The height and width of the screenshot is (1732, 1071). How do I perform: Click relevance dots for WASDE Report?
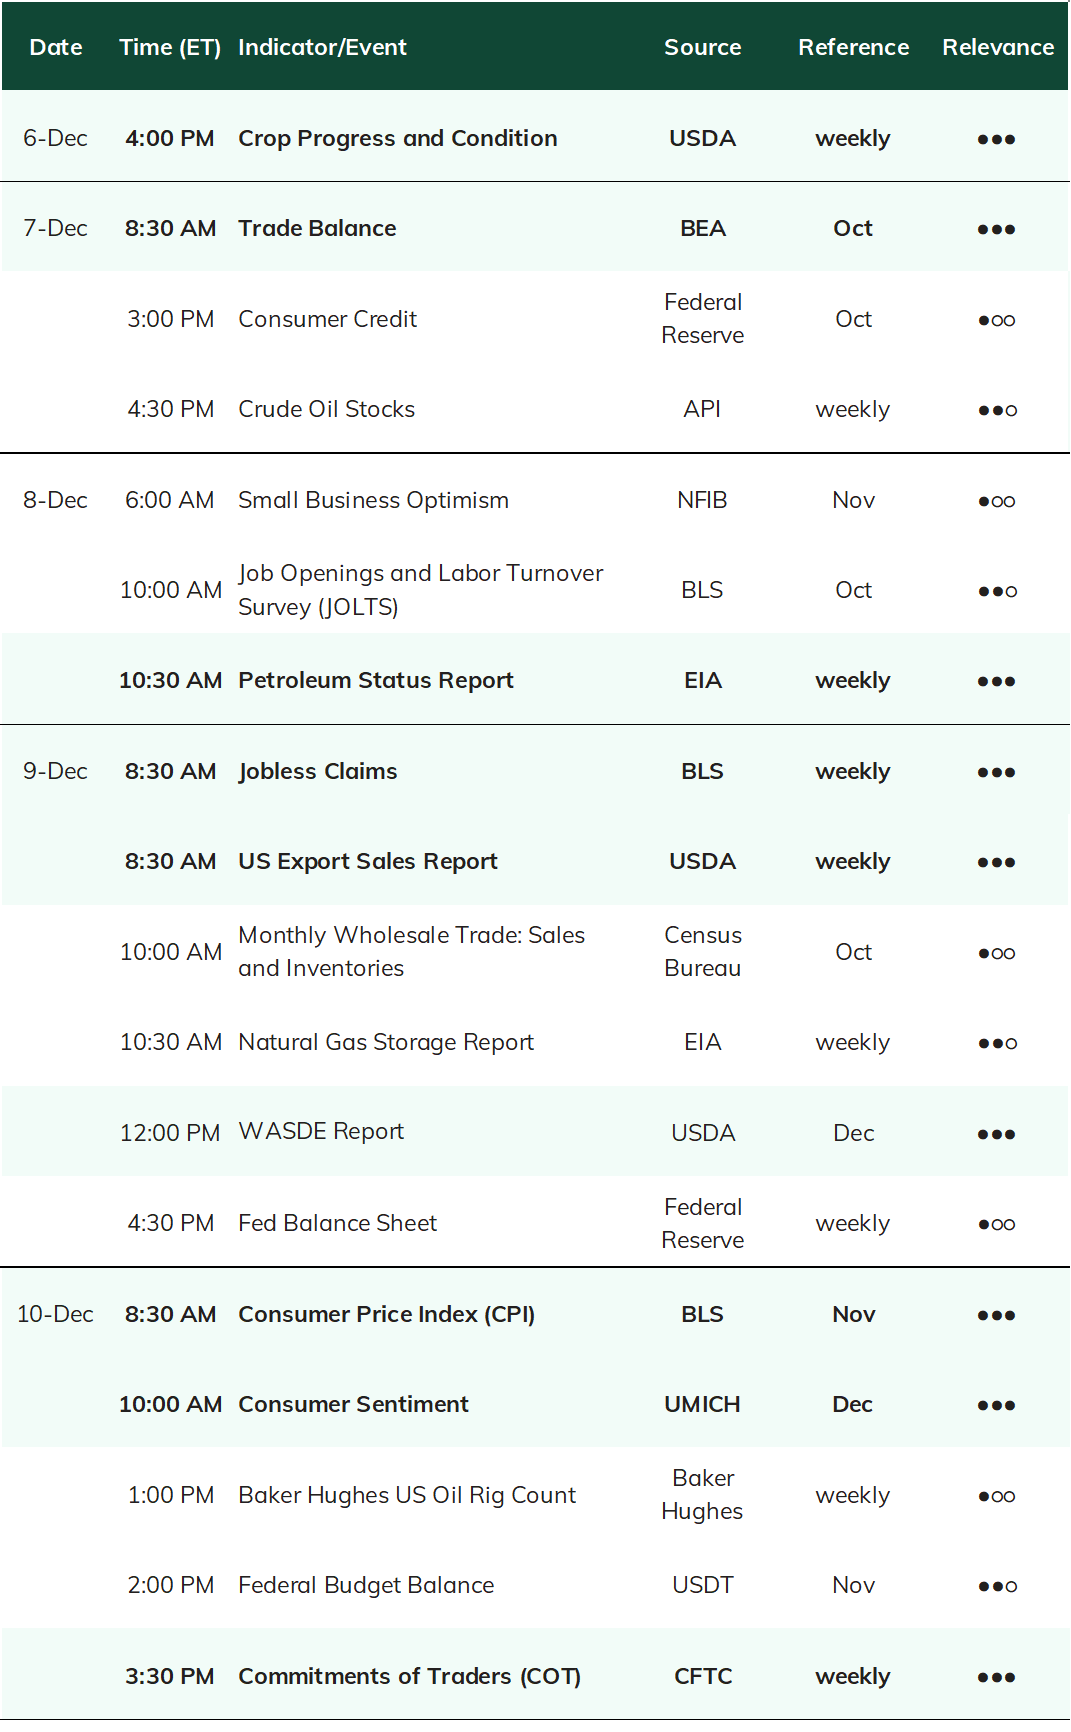(996, 1134)
